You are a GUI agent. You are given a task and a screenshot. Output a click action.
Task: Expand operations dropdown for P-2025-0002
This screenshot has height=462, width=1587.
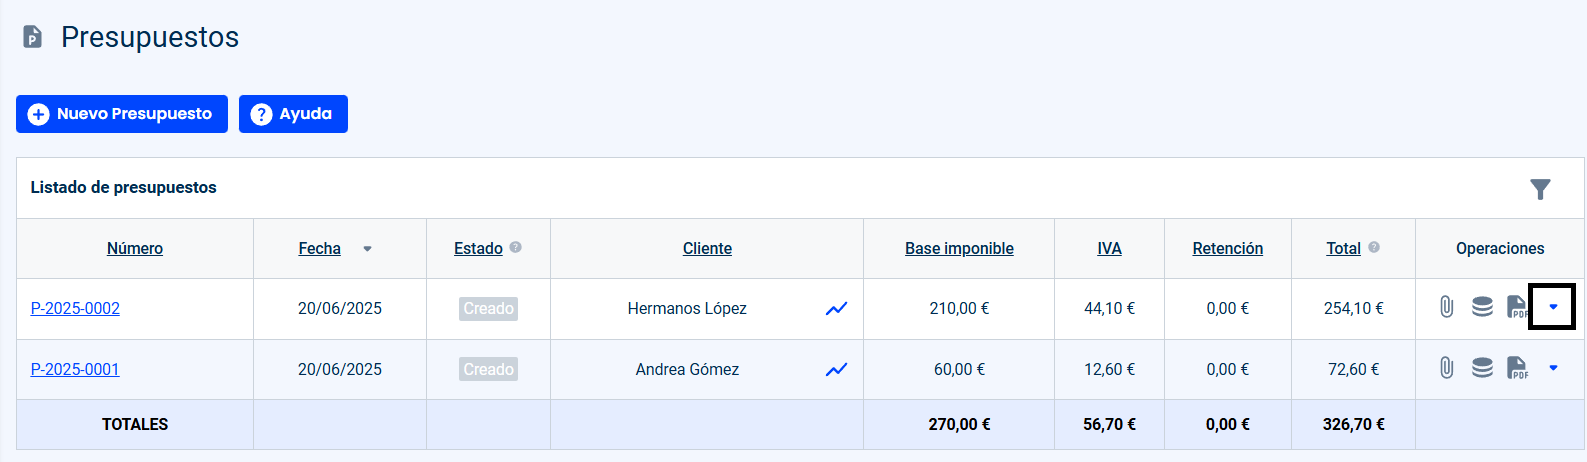point(1553,307)
